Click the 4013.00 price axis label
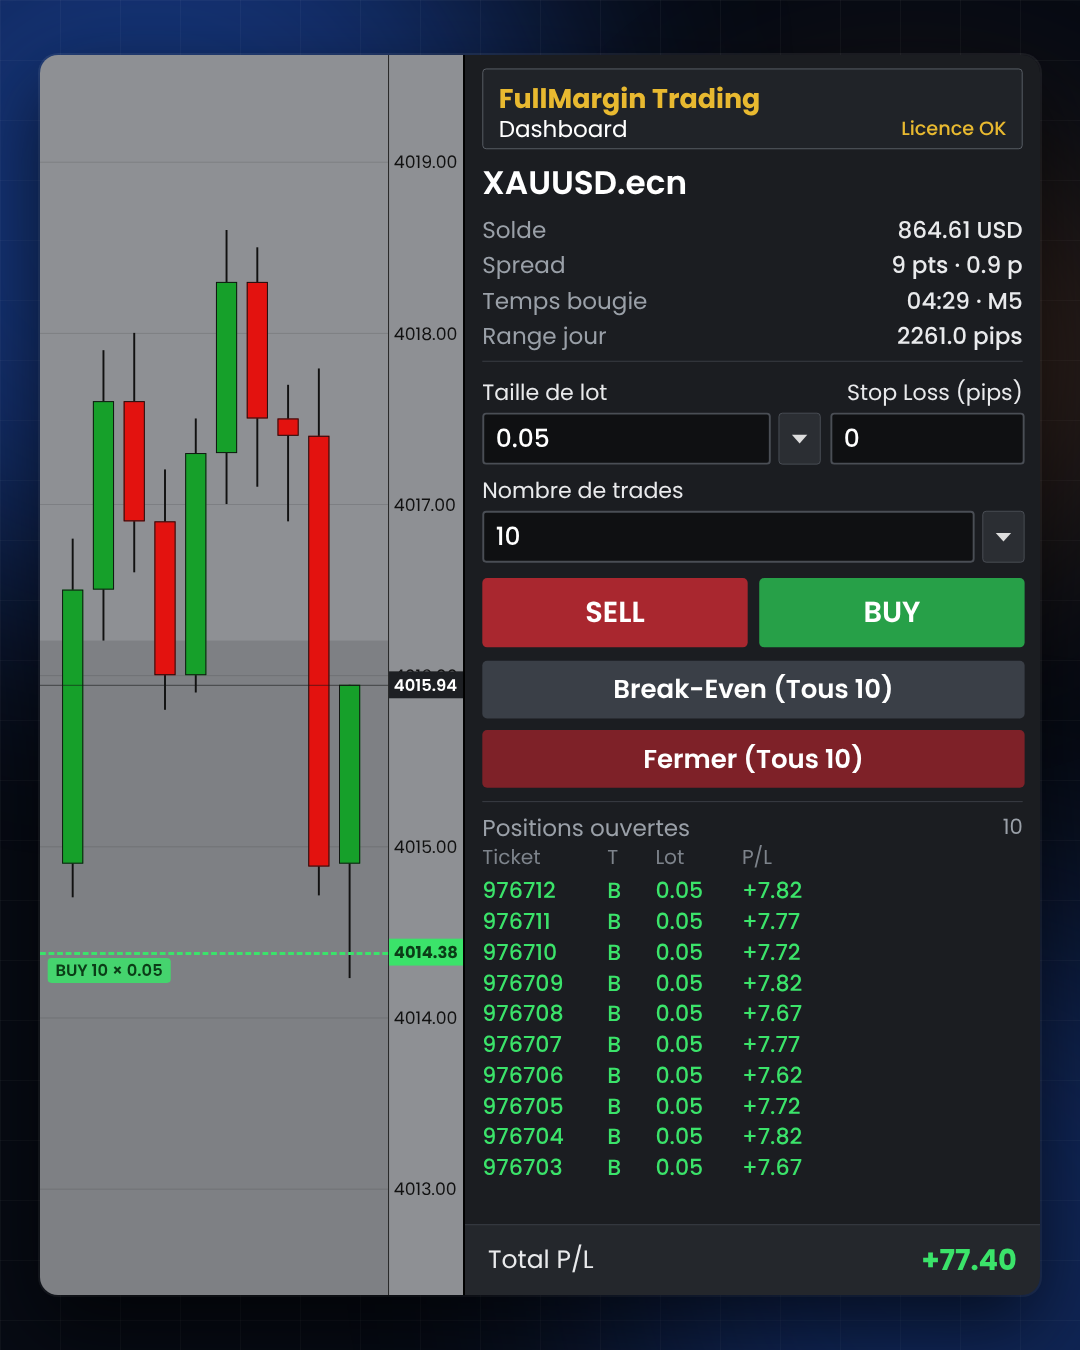The height and width of the screenshot is (1350, 1080). 425,1189
